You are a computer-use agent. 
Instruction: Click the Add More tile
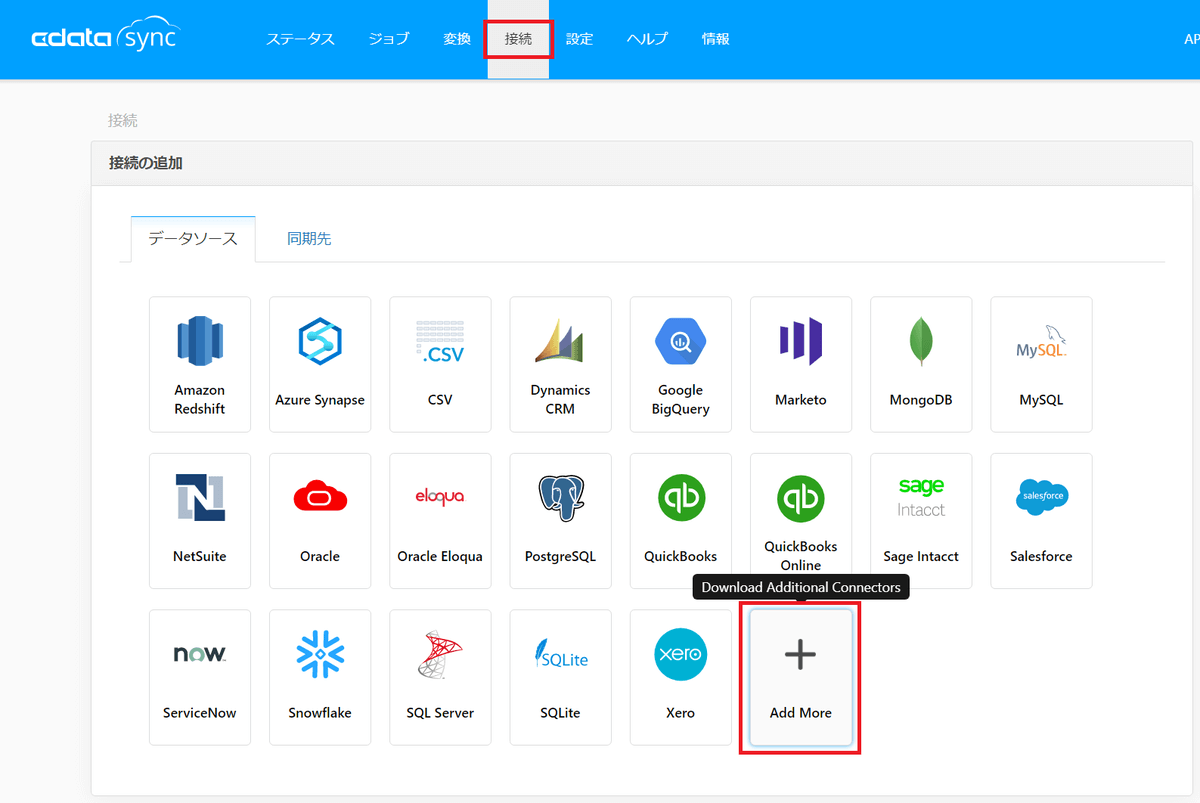(x=800, y=677)
